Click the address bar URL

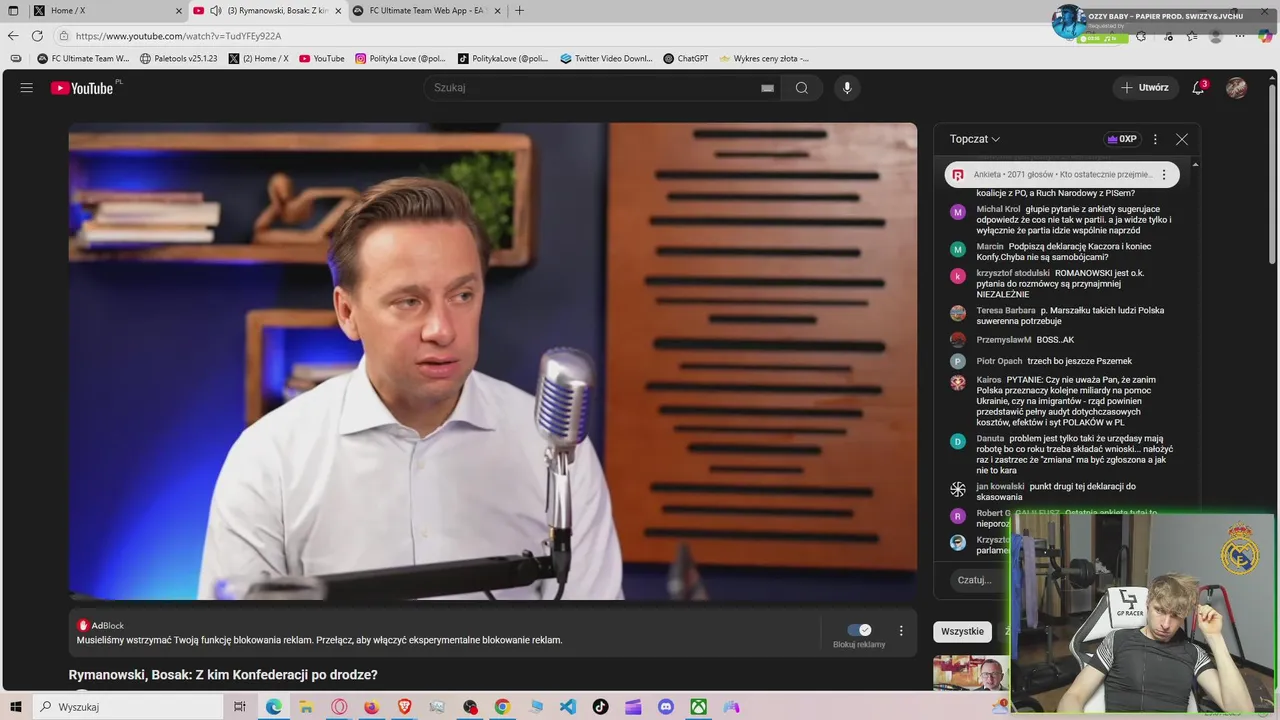tap(178, 36)
